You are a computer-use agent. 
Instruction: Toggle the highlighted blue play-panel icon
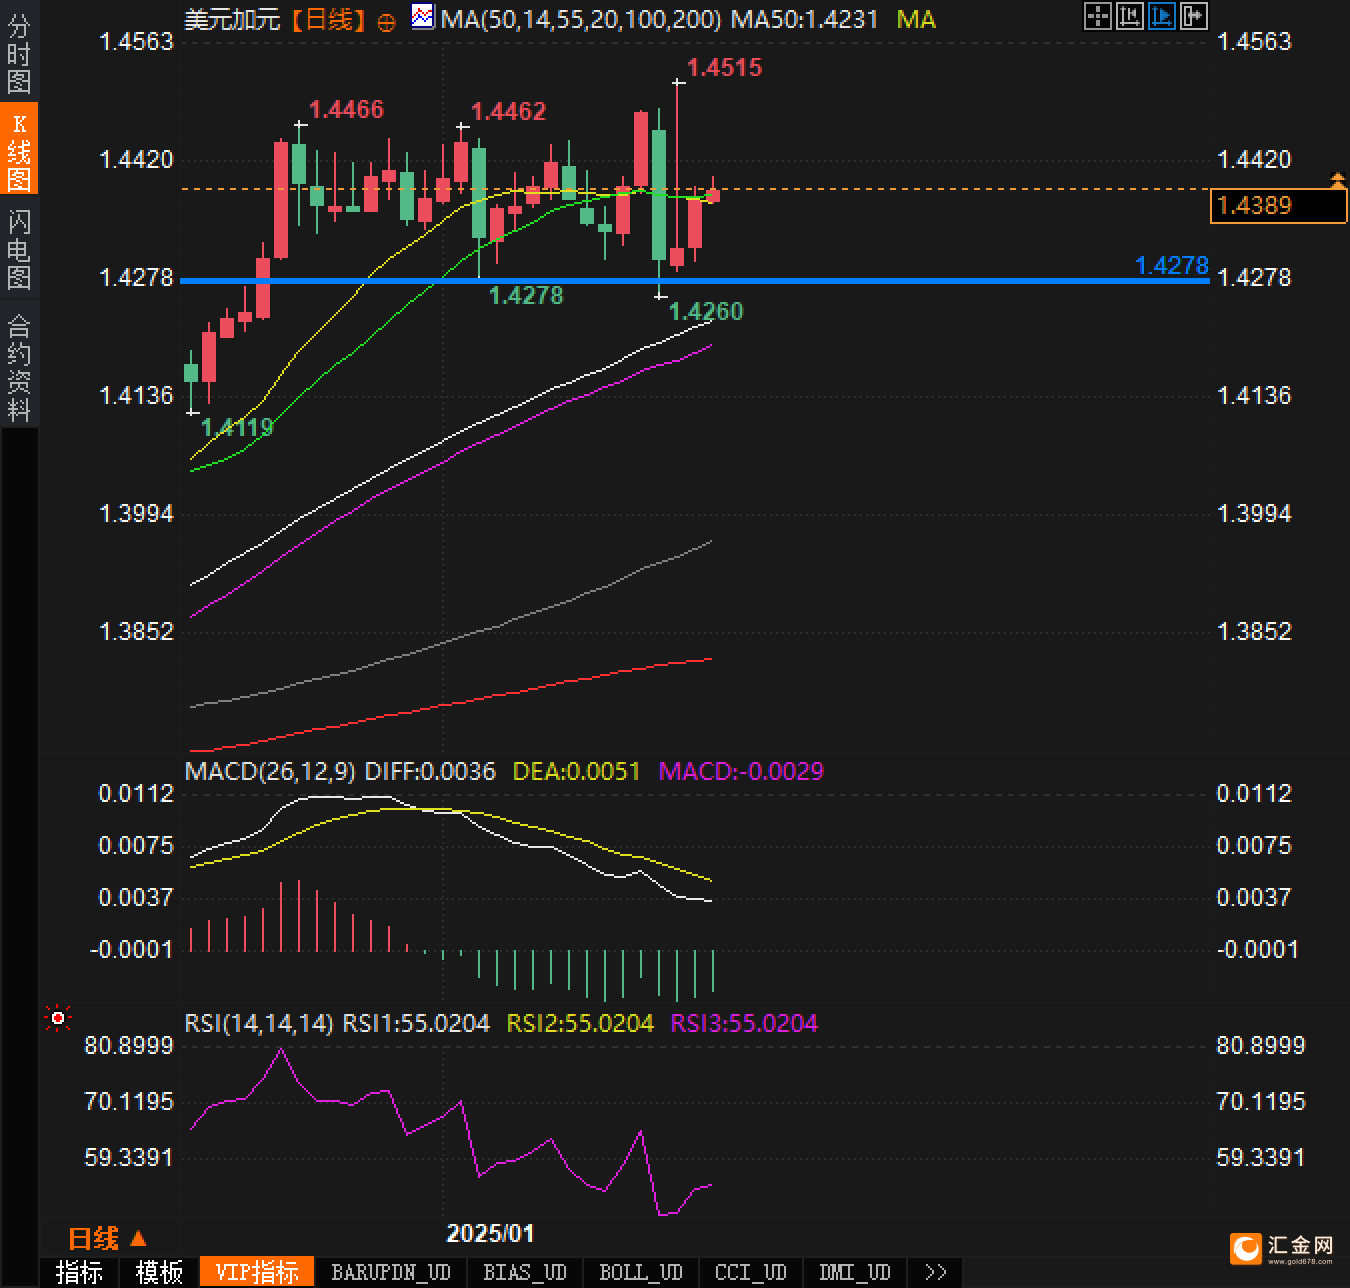click(1162, 16)
